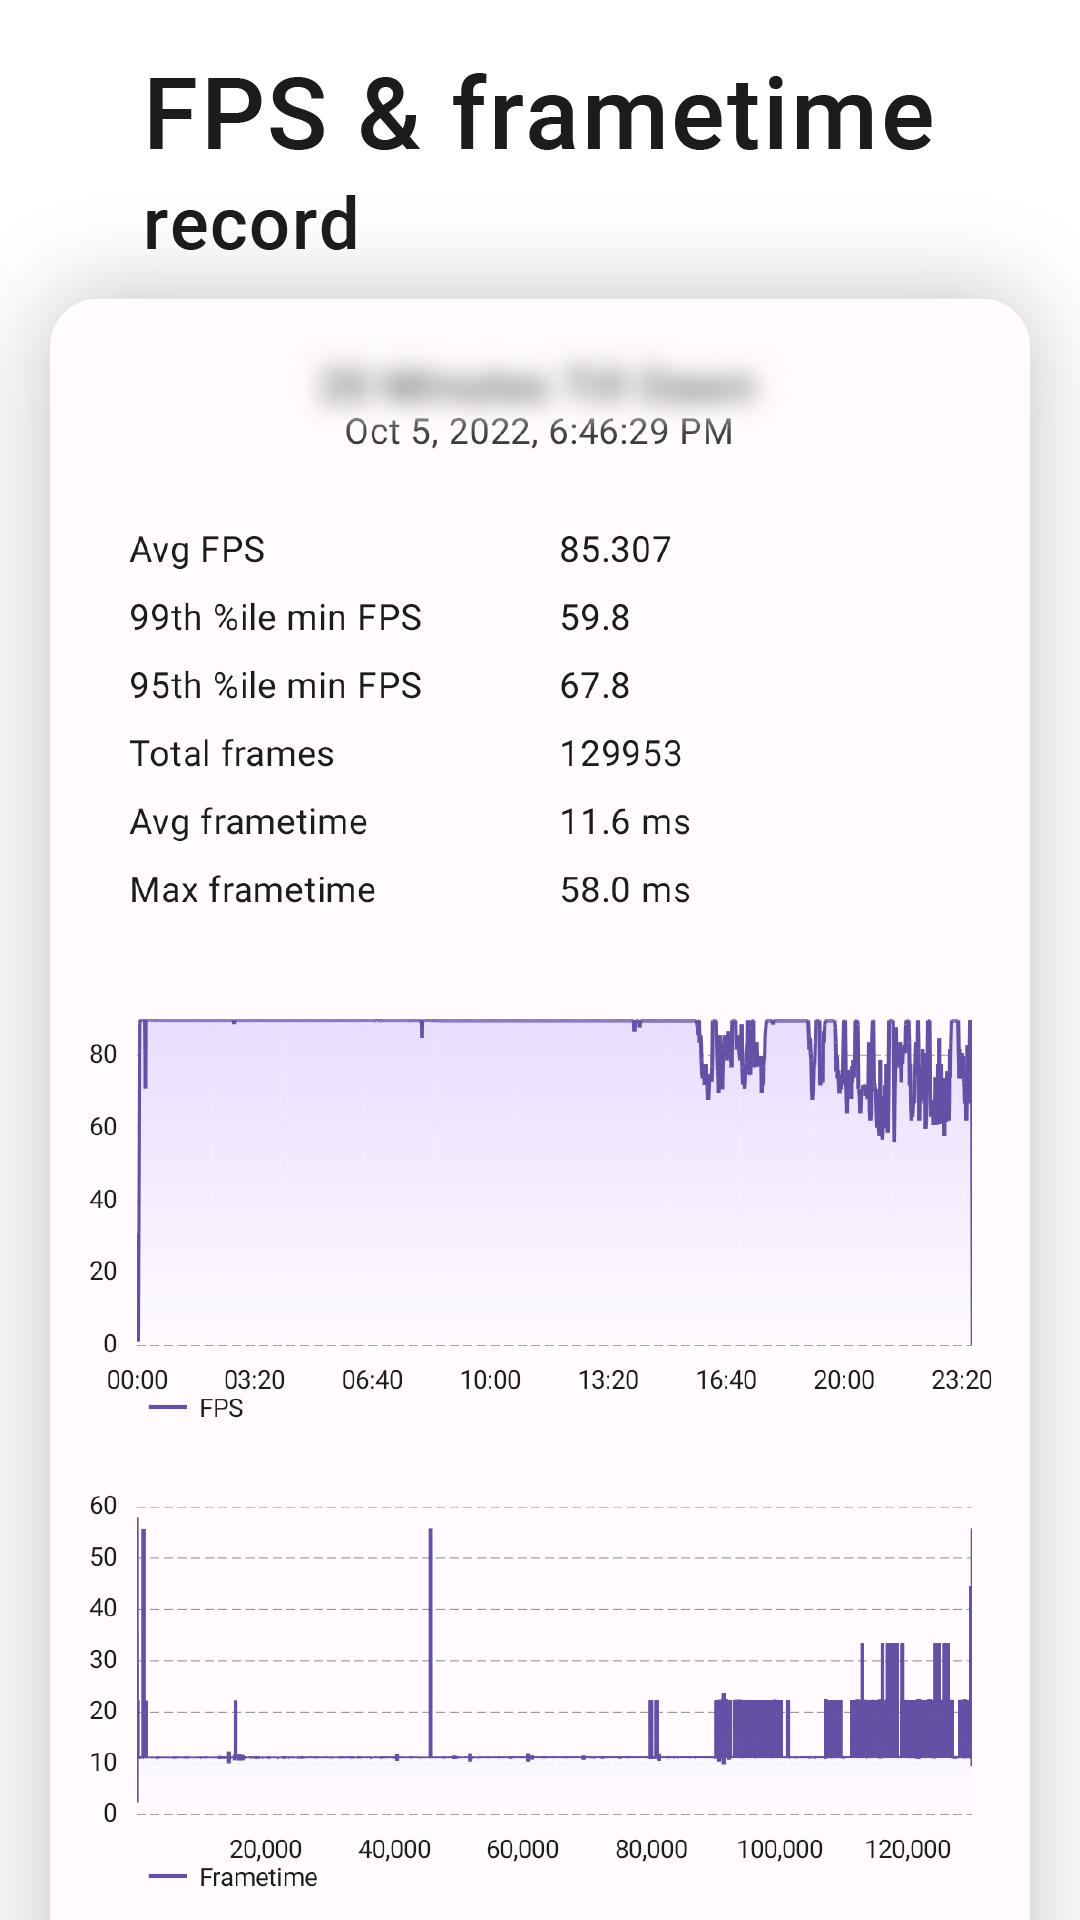This screenshot has width=1080, height=1920.
Task: Click the Avg frametime 11.6 ms value
Action: [624, 821]
